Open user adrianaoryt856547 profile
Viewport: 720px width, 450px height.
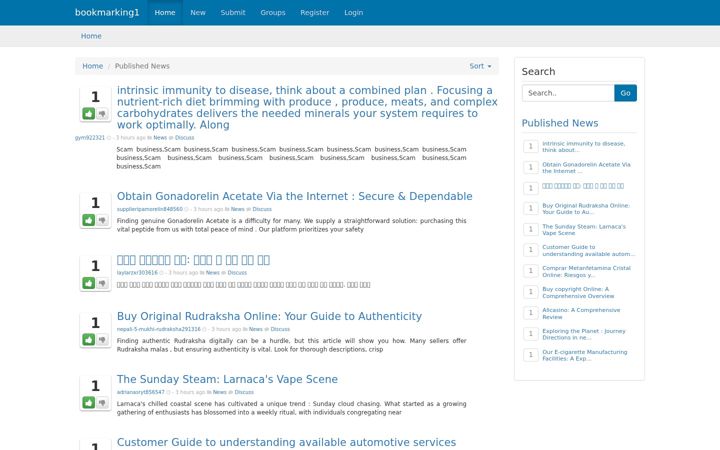(x=141, y=392)
